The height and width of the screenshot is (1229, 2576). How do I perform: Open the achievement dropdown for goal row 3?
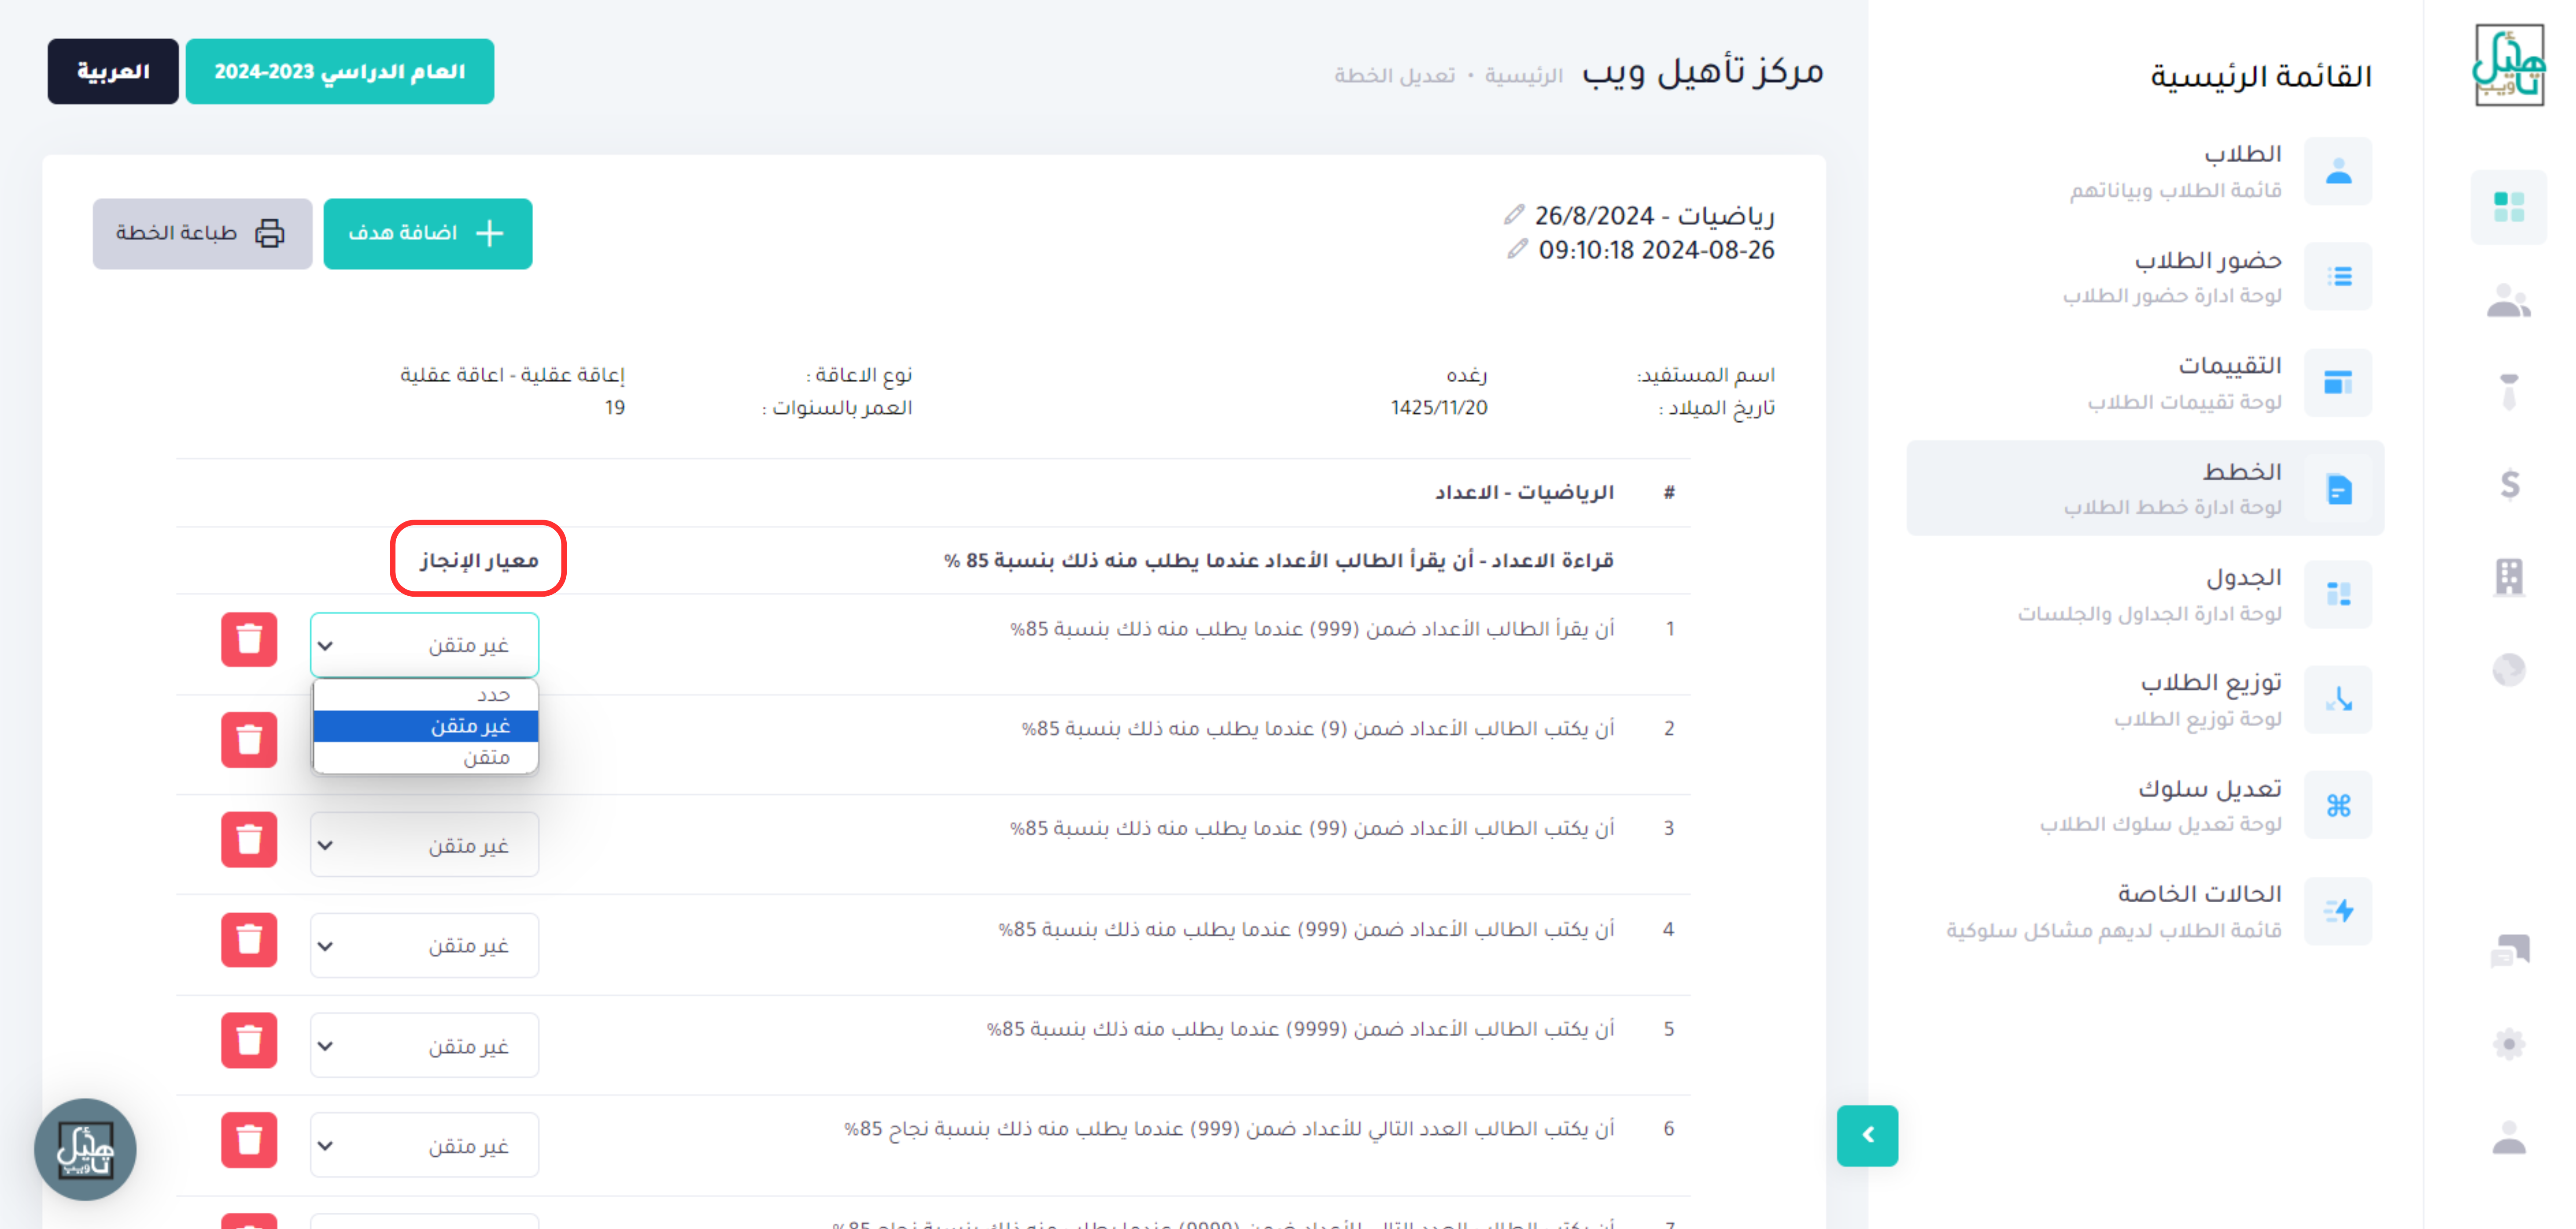[424, 845]
